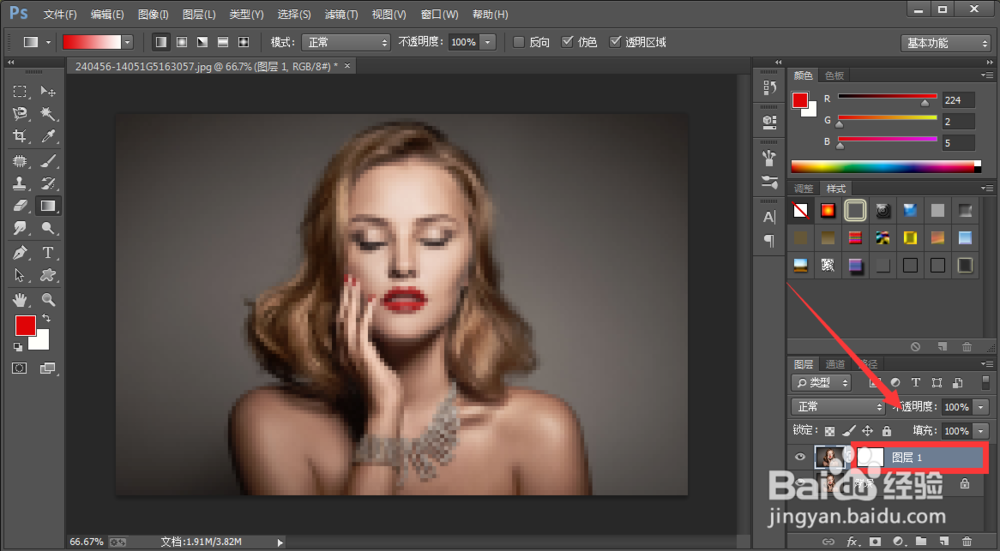1000x551 pixels.
Task: Select the Hand tool
Action: point(19,299)
